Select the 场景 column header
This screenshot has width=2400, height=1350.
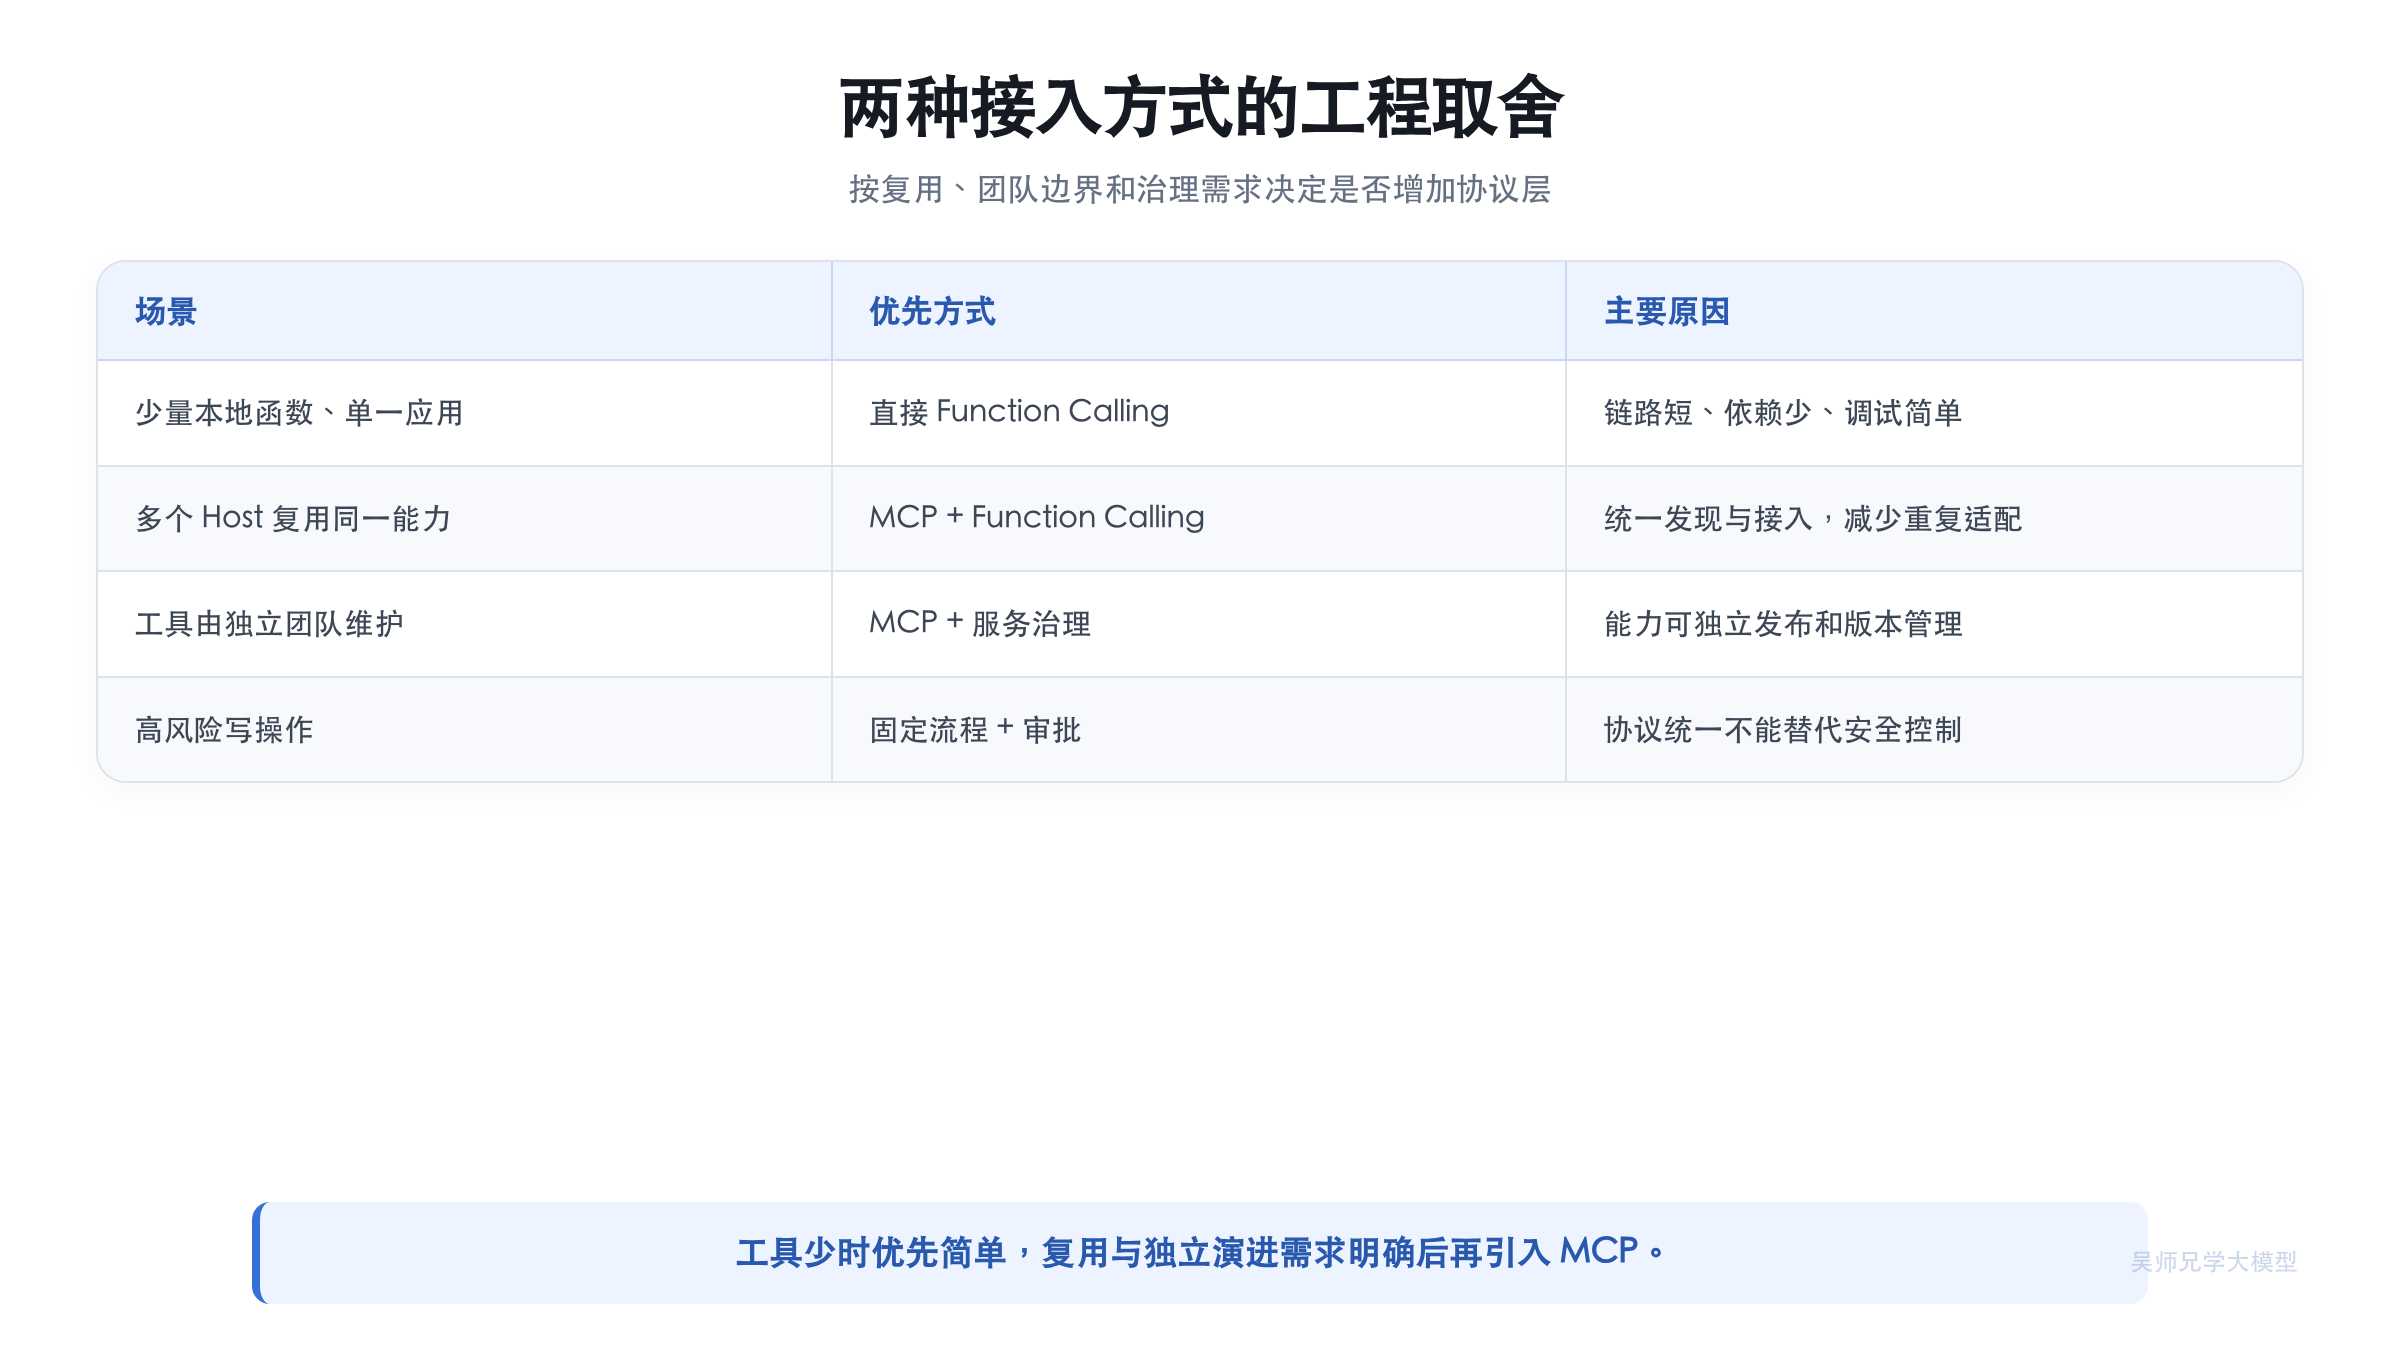point(465,311)
